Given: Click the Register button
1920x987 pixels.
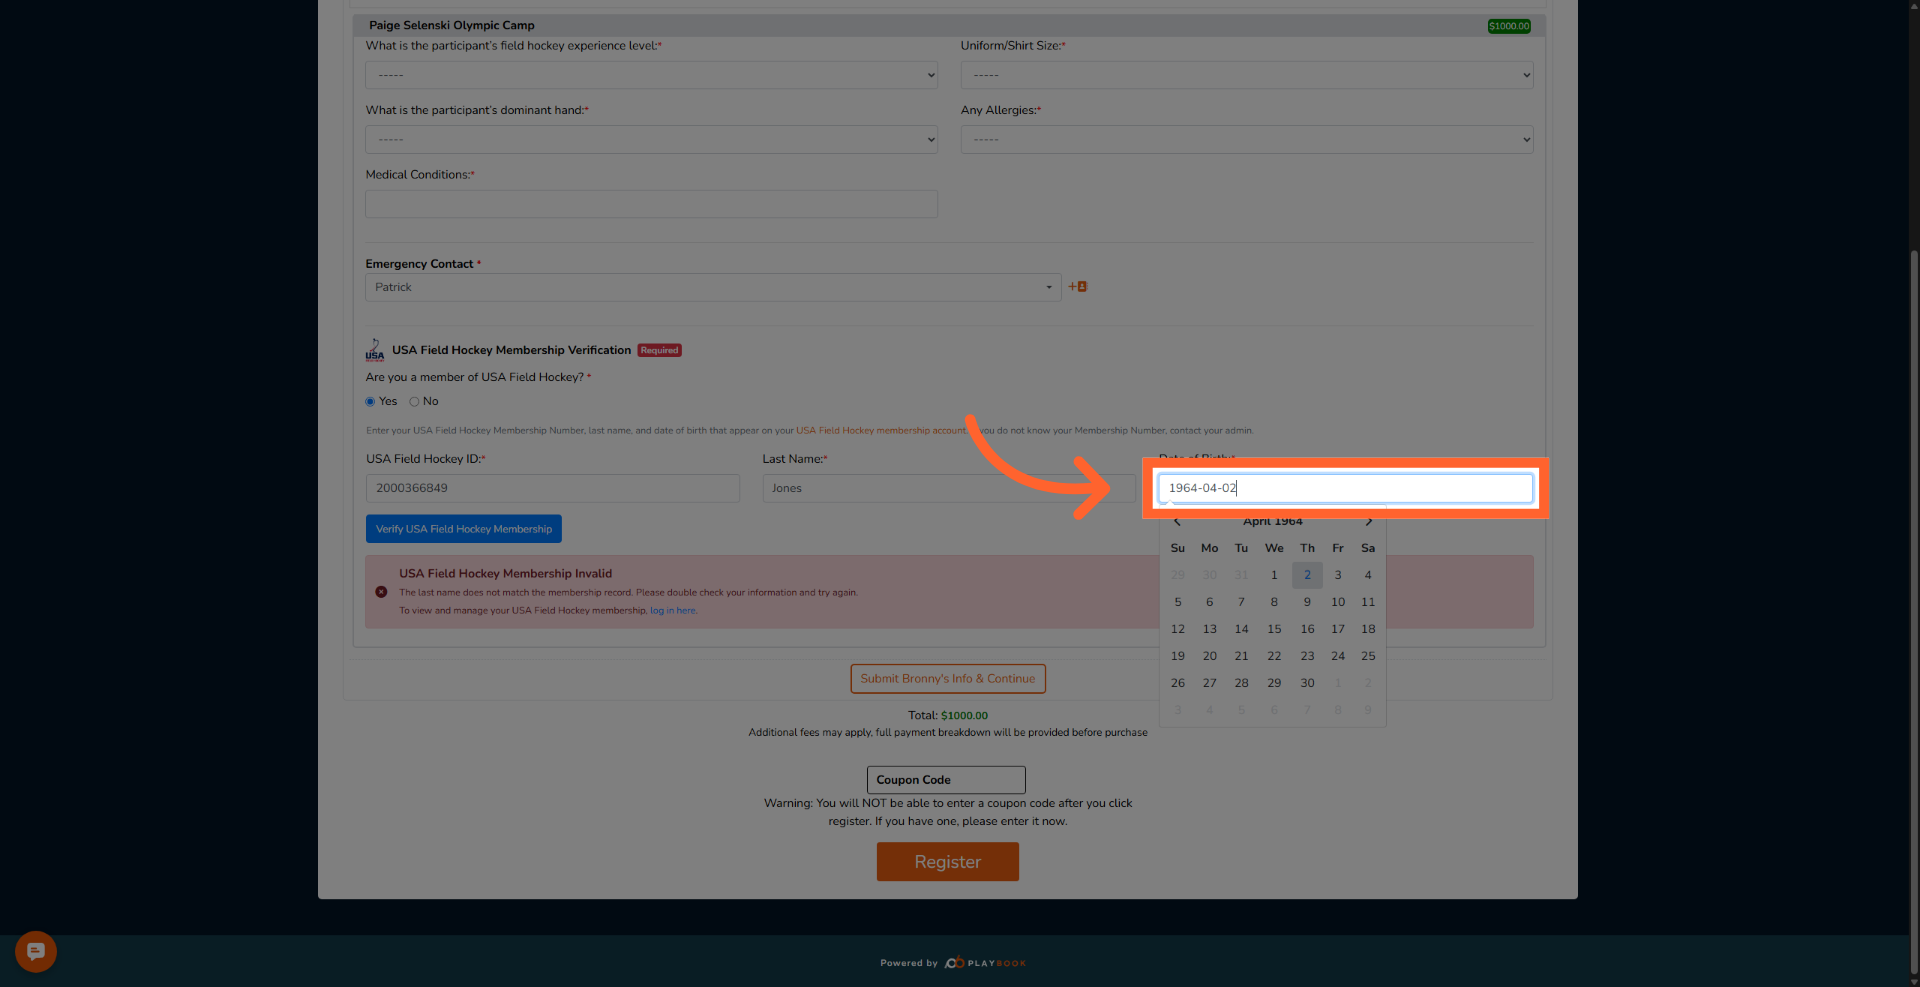Looking at the screenshot, I should coord(948,862).
